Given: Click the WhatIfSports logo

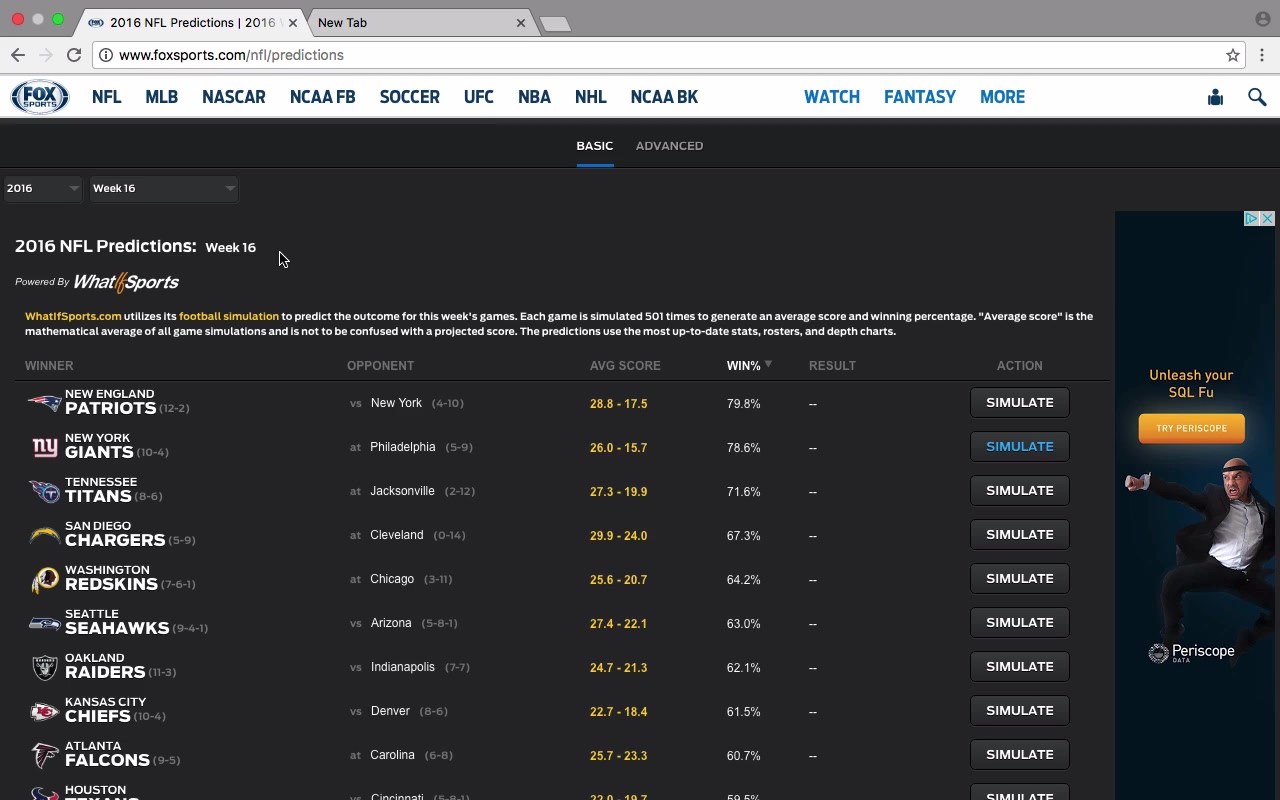Looking at the screenshot, I should pyautogui.click(x=126, y=282).
